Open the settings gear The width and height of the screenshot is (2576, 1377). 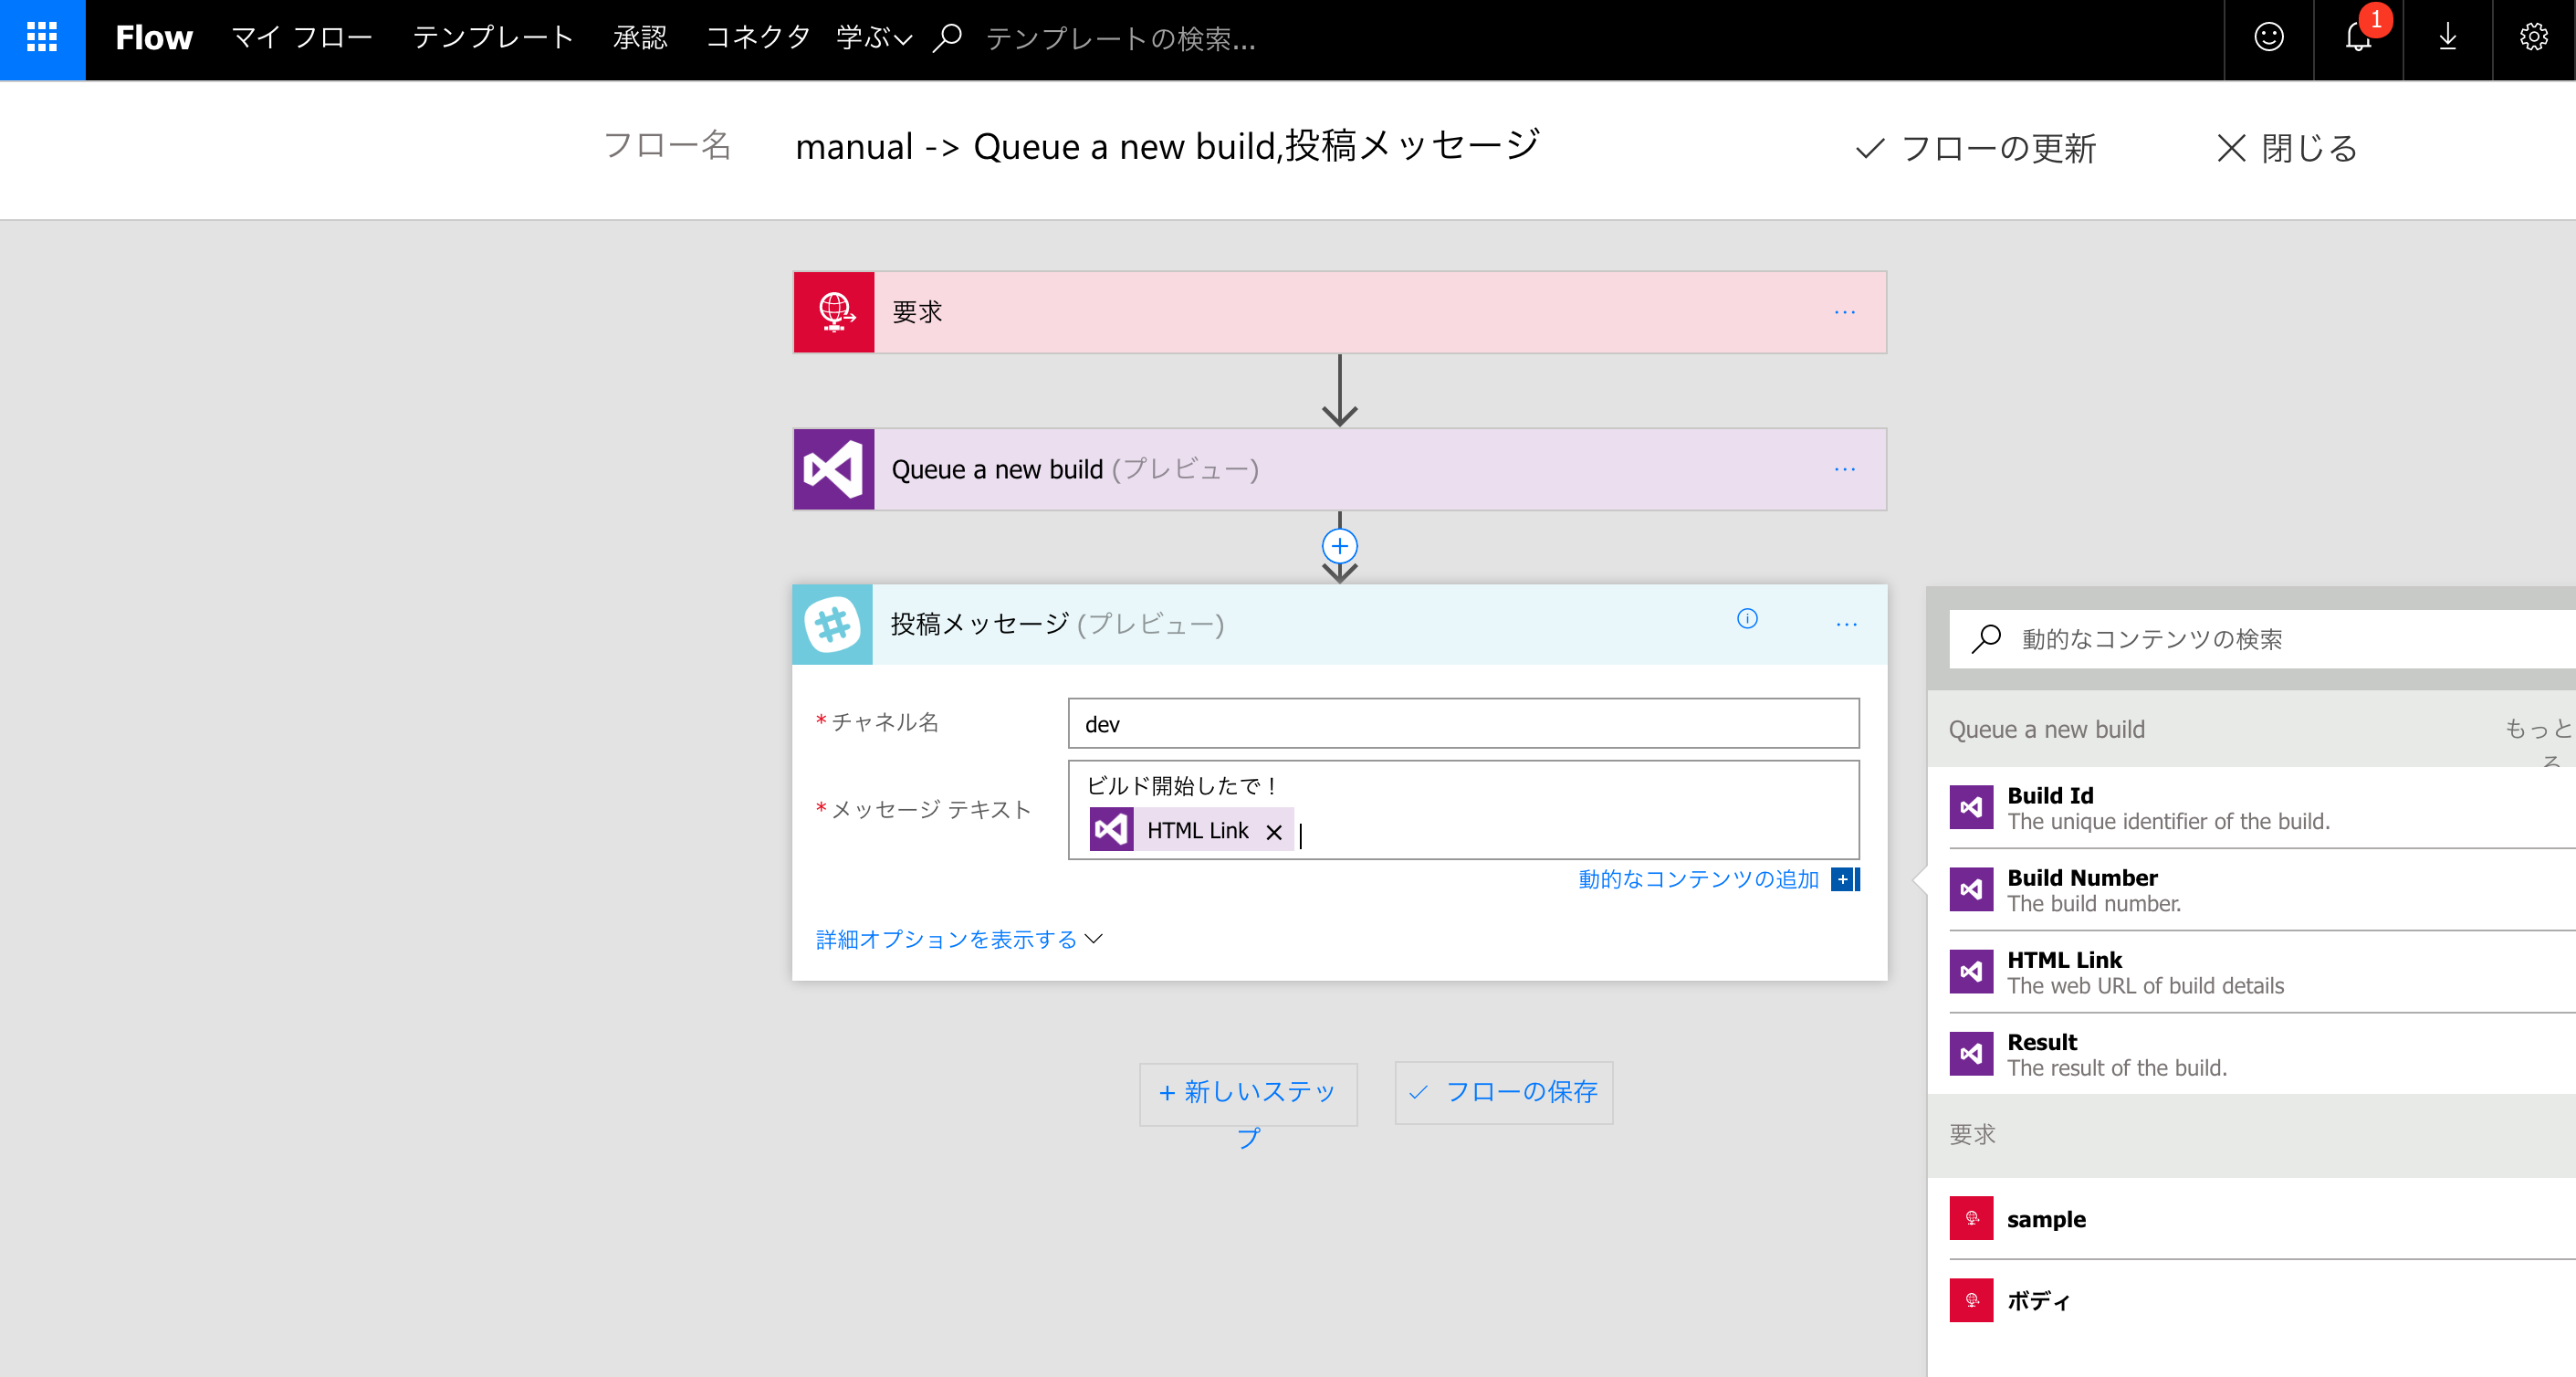click(x=2533, y=38)
